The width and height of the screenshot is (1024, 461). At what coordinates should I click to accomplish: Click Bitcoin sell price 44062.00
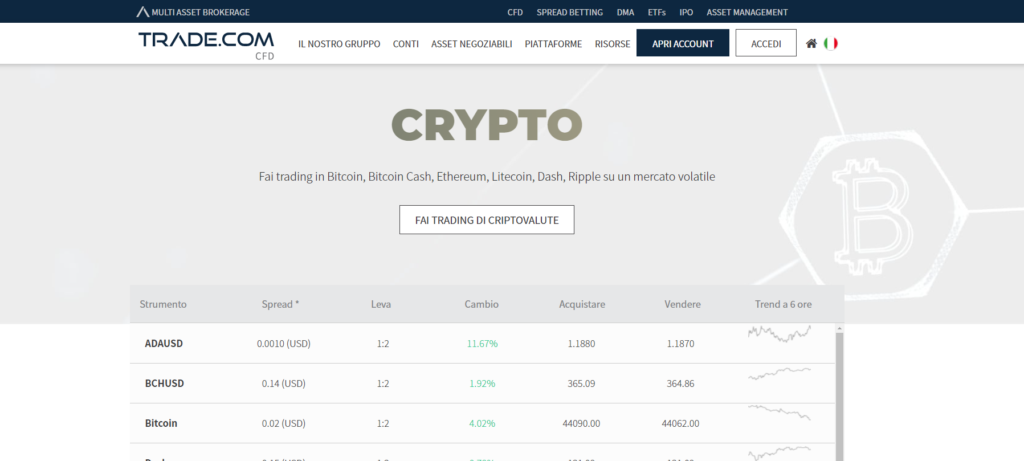click(680, 423)
